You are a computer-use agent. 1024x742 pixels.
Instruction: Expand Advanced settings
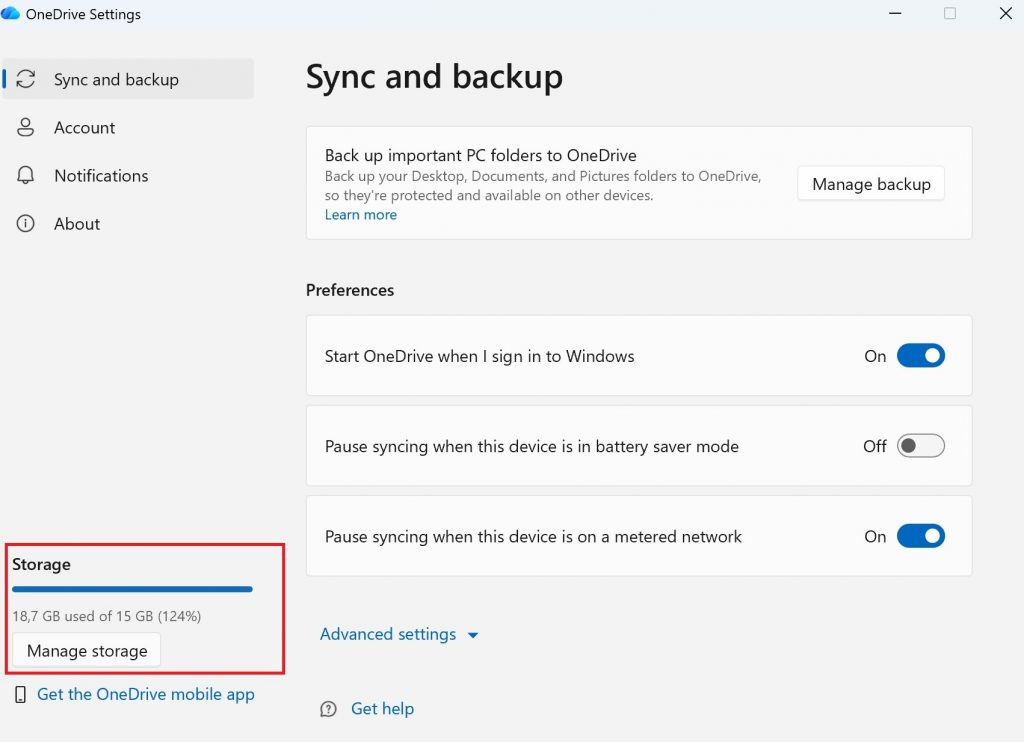[399, 634]
